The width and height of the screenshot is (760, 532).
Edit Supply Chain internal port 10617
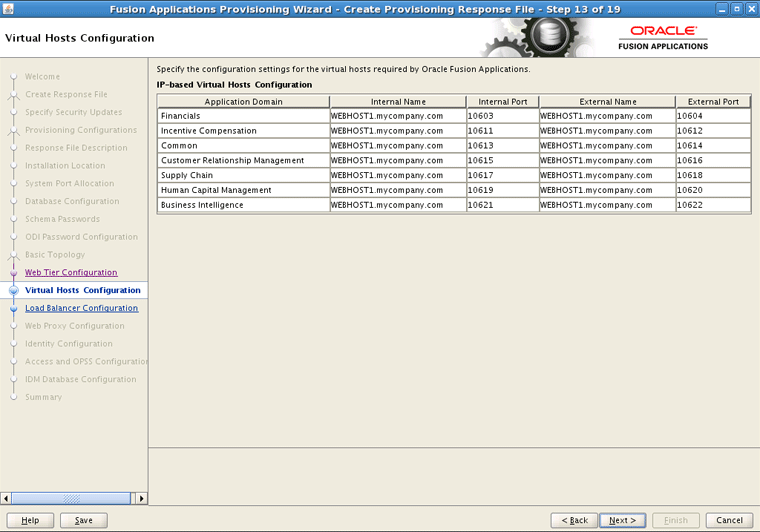click(x=503, y=175)
